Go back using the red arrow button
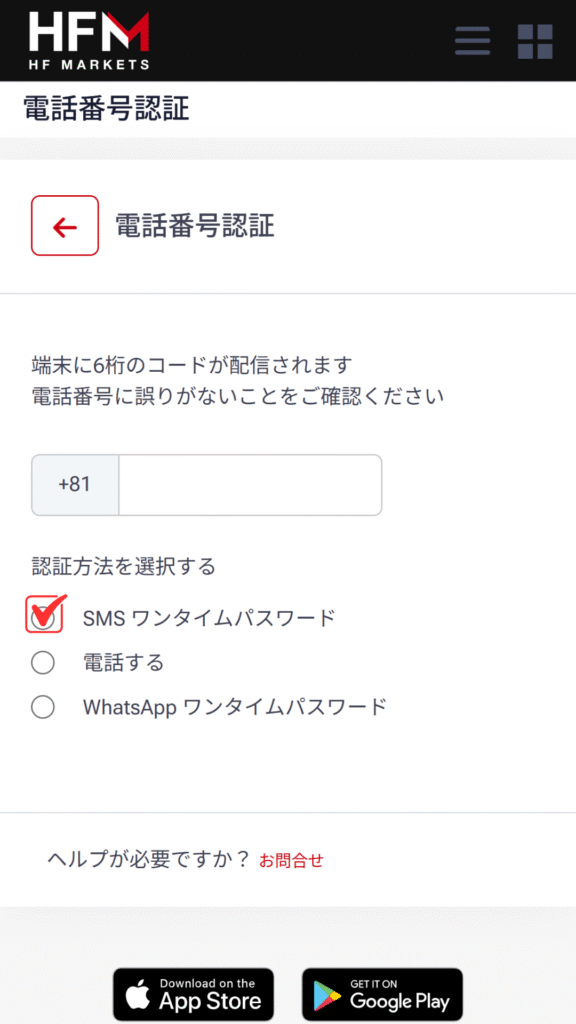The image size is (576, 1024). tap(65, 225)
